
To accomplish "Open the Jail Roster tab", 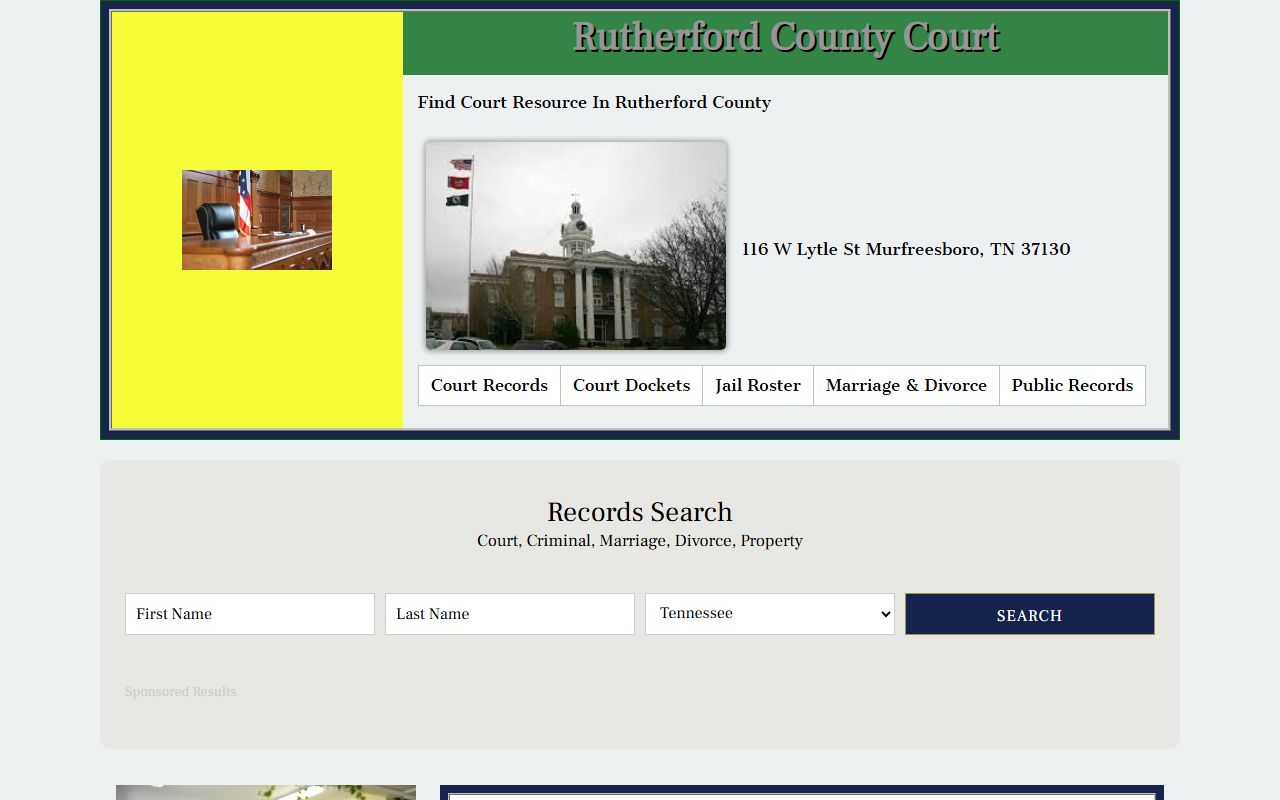I will (x=758, y=385).
